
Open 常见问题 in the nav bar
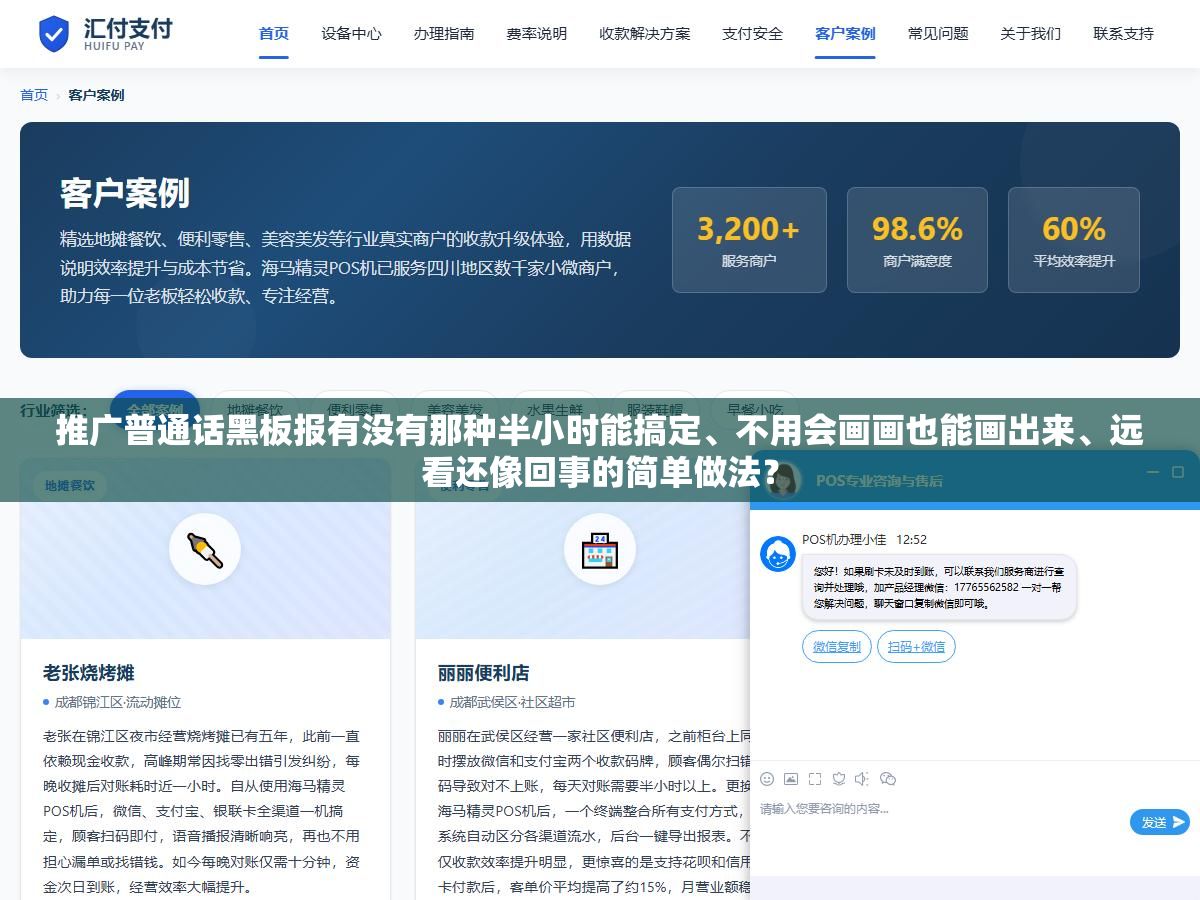coord(938,33)
